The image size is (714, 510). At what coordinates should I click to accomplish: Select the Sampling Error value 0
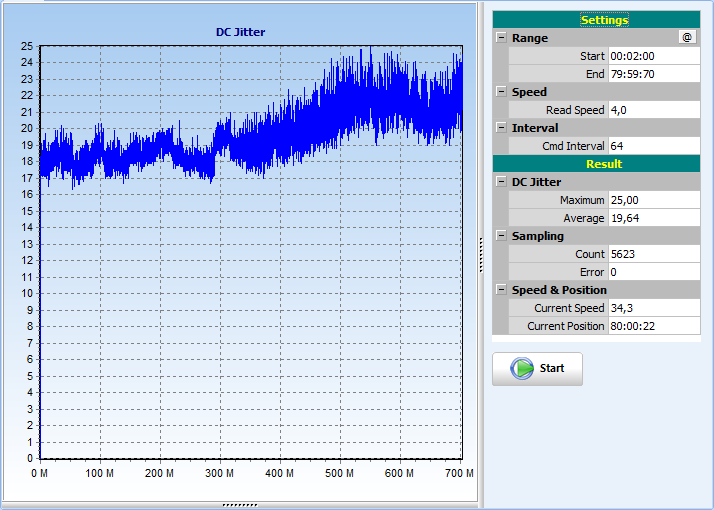click(x=654, y=272)
